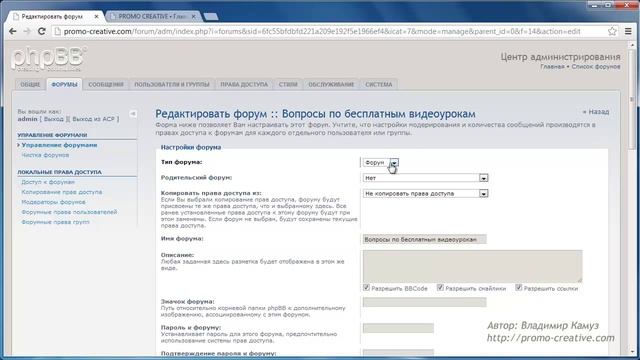Click the Имя форума input field
The image size is (640, 360).
tap(424, 239)
